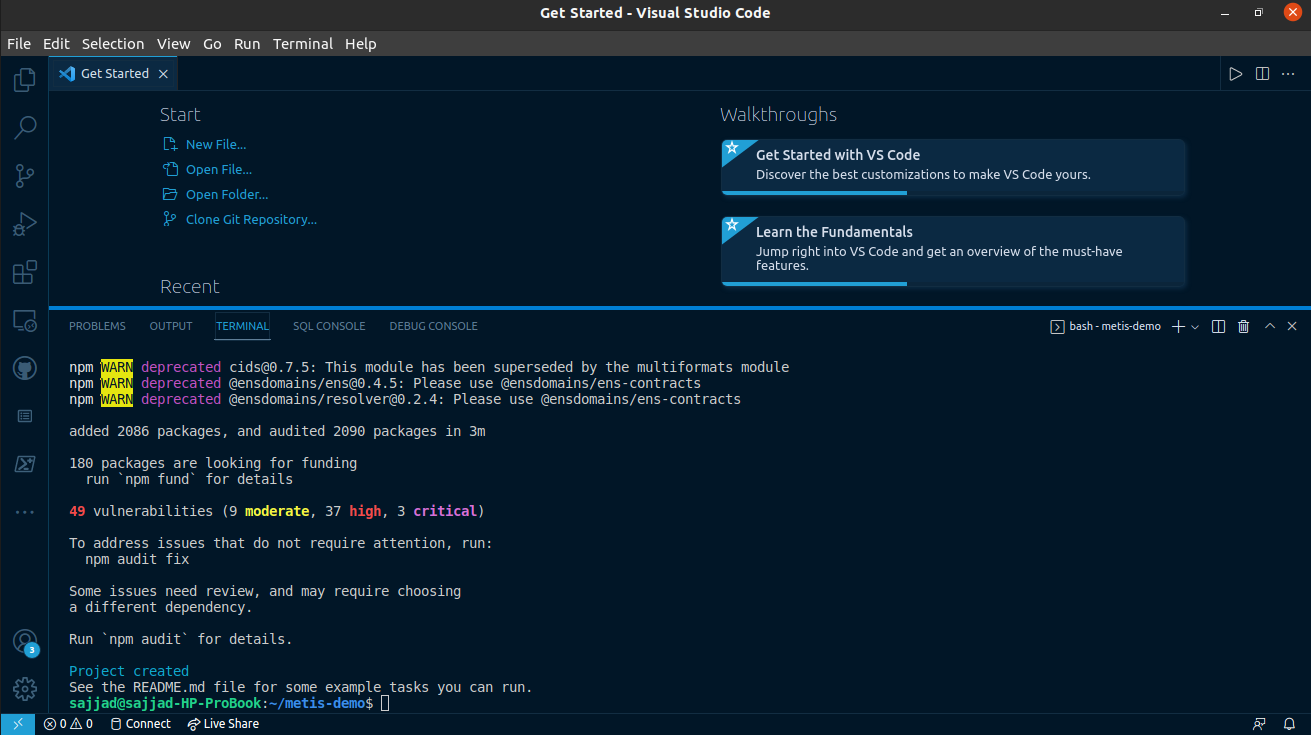The width and height of the screenshot is (1311, 735).
Task: Open the File menu
Action: [19, 44]
